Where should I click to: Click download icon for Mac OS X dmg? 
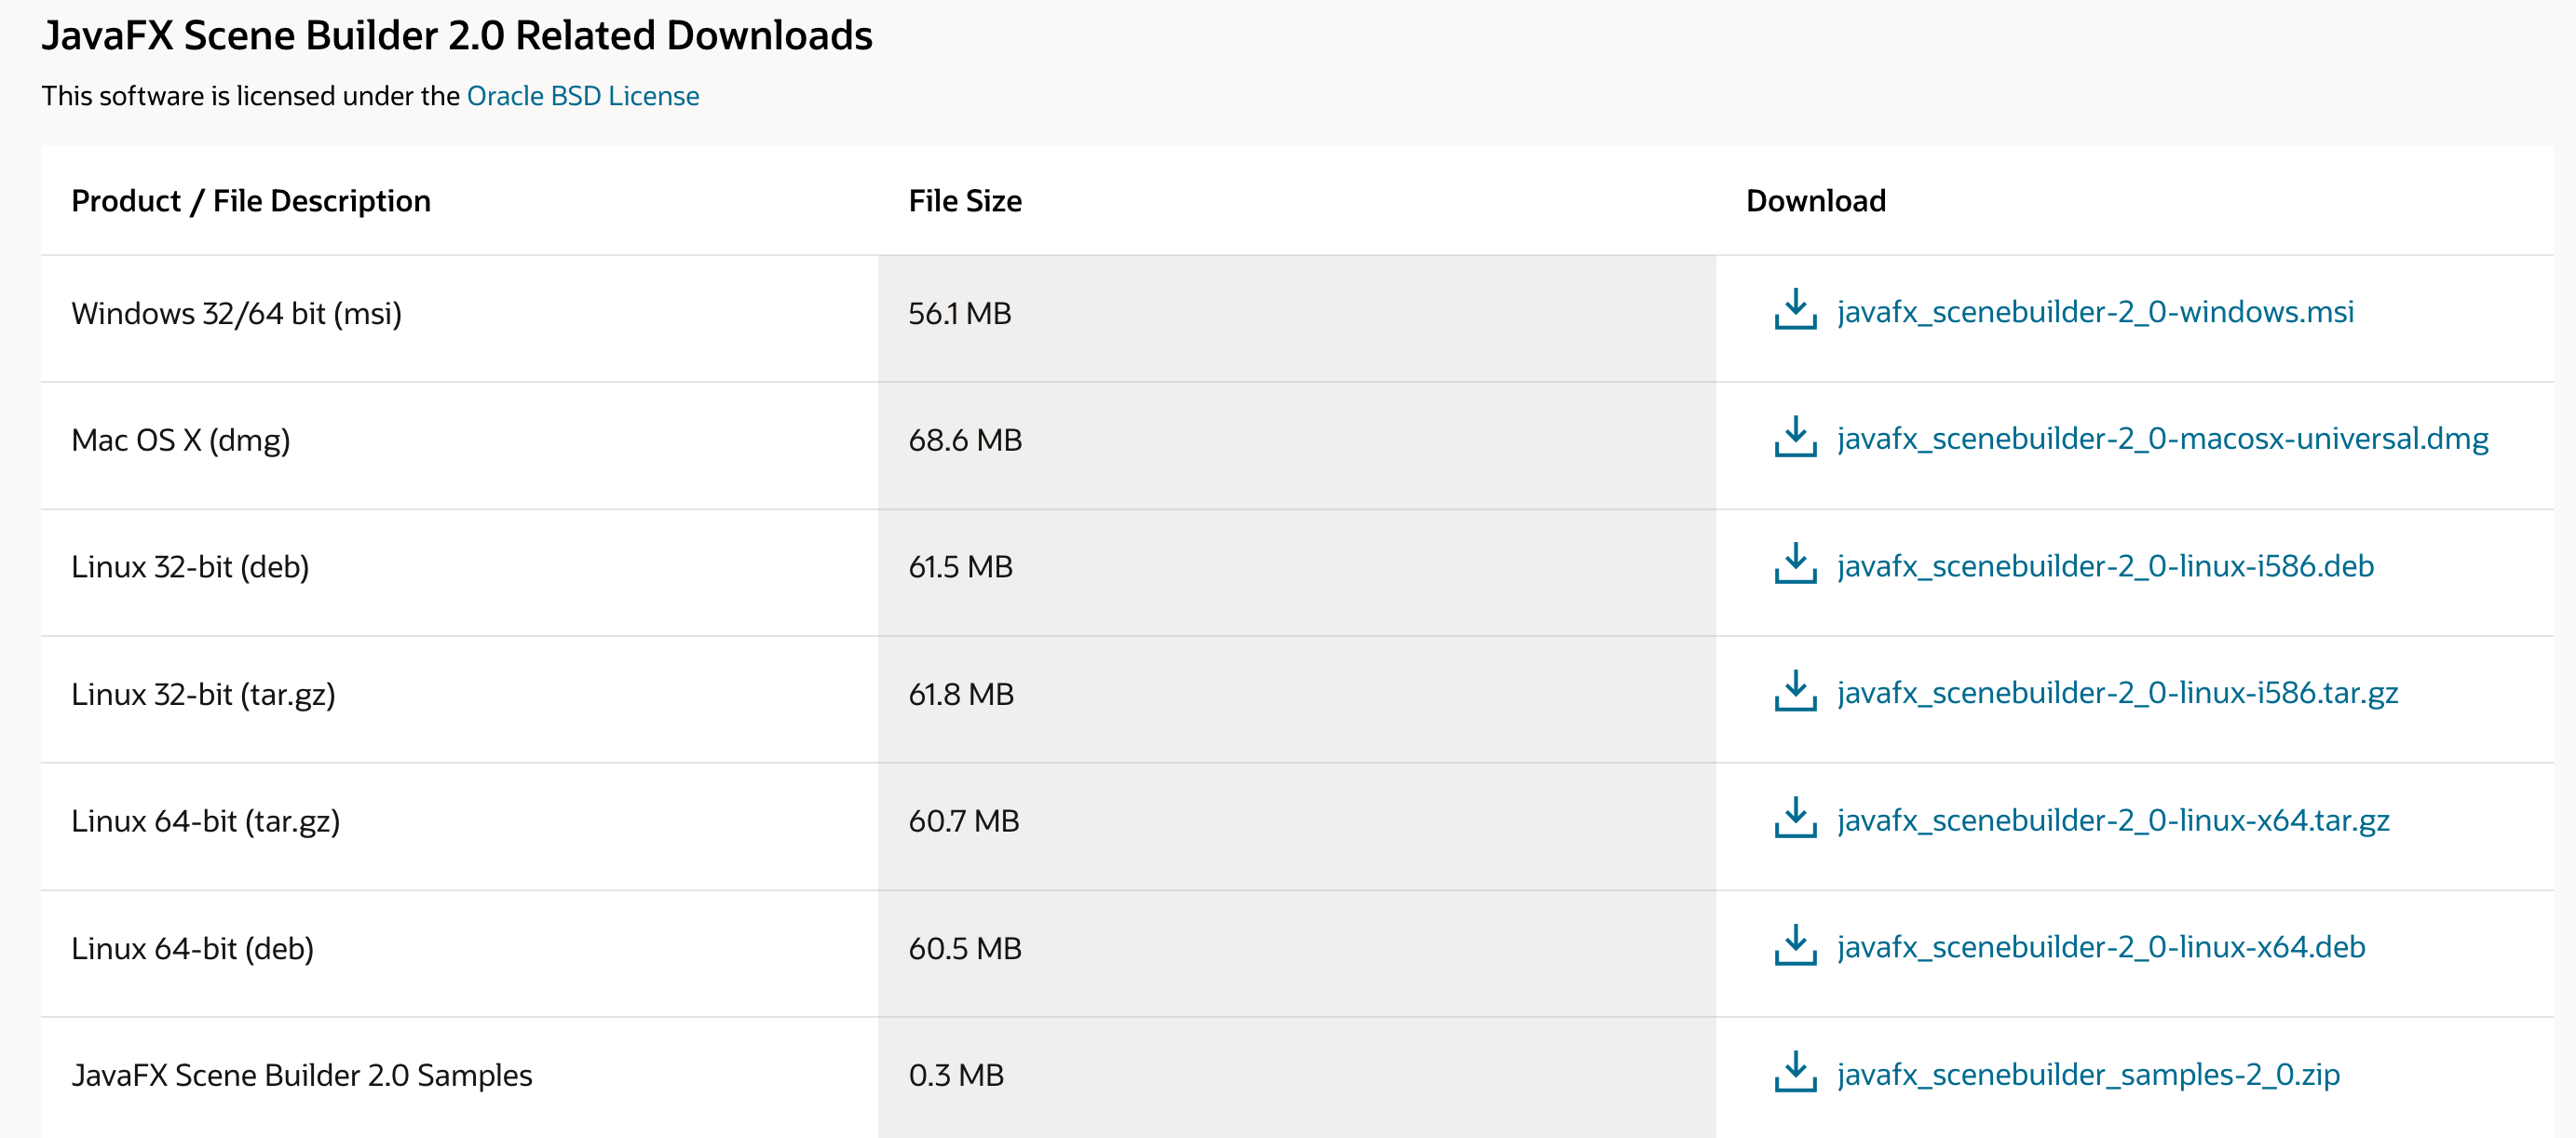point(1795,437)
